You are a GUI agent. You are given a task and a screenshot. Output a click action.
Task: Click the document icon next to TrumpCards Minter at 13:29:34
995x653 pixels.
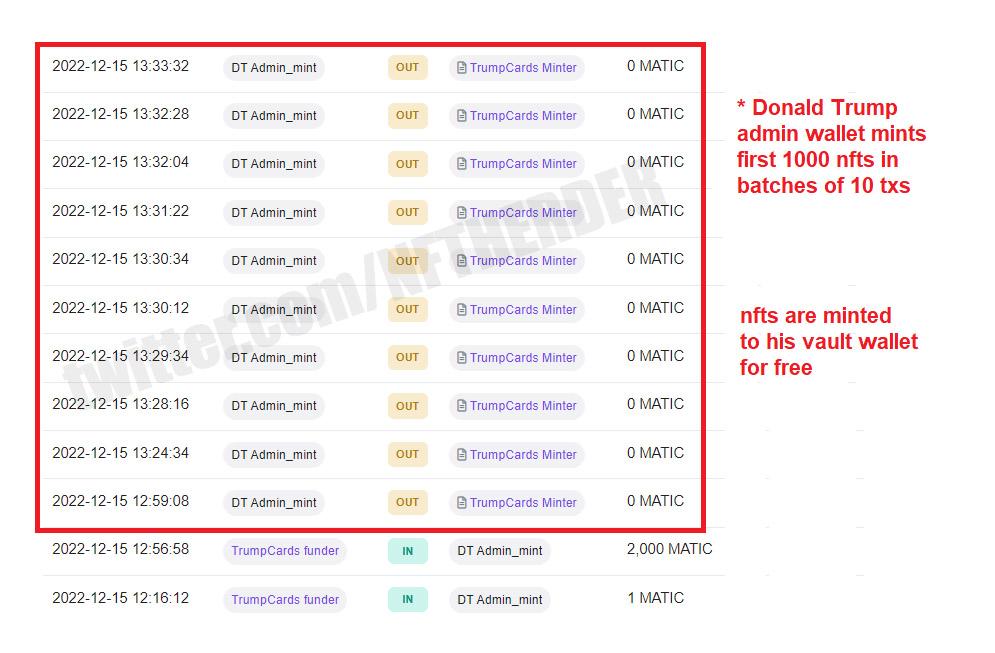460,357
